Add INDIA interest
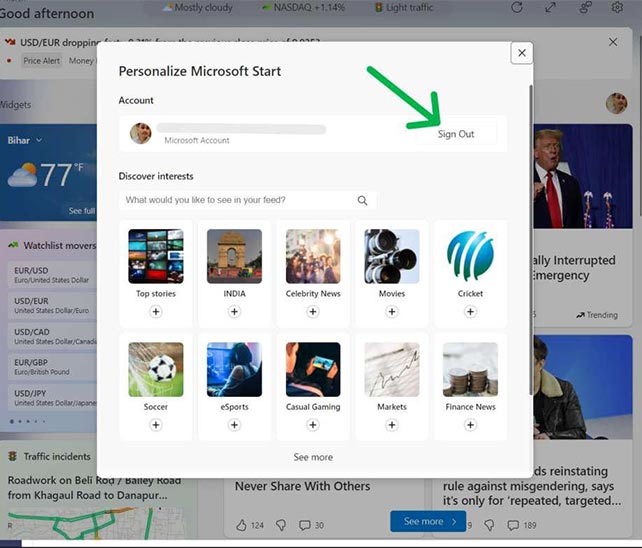 pos(234,312)
